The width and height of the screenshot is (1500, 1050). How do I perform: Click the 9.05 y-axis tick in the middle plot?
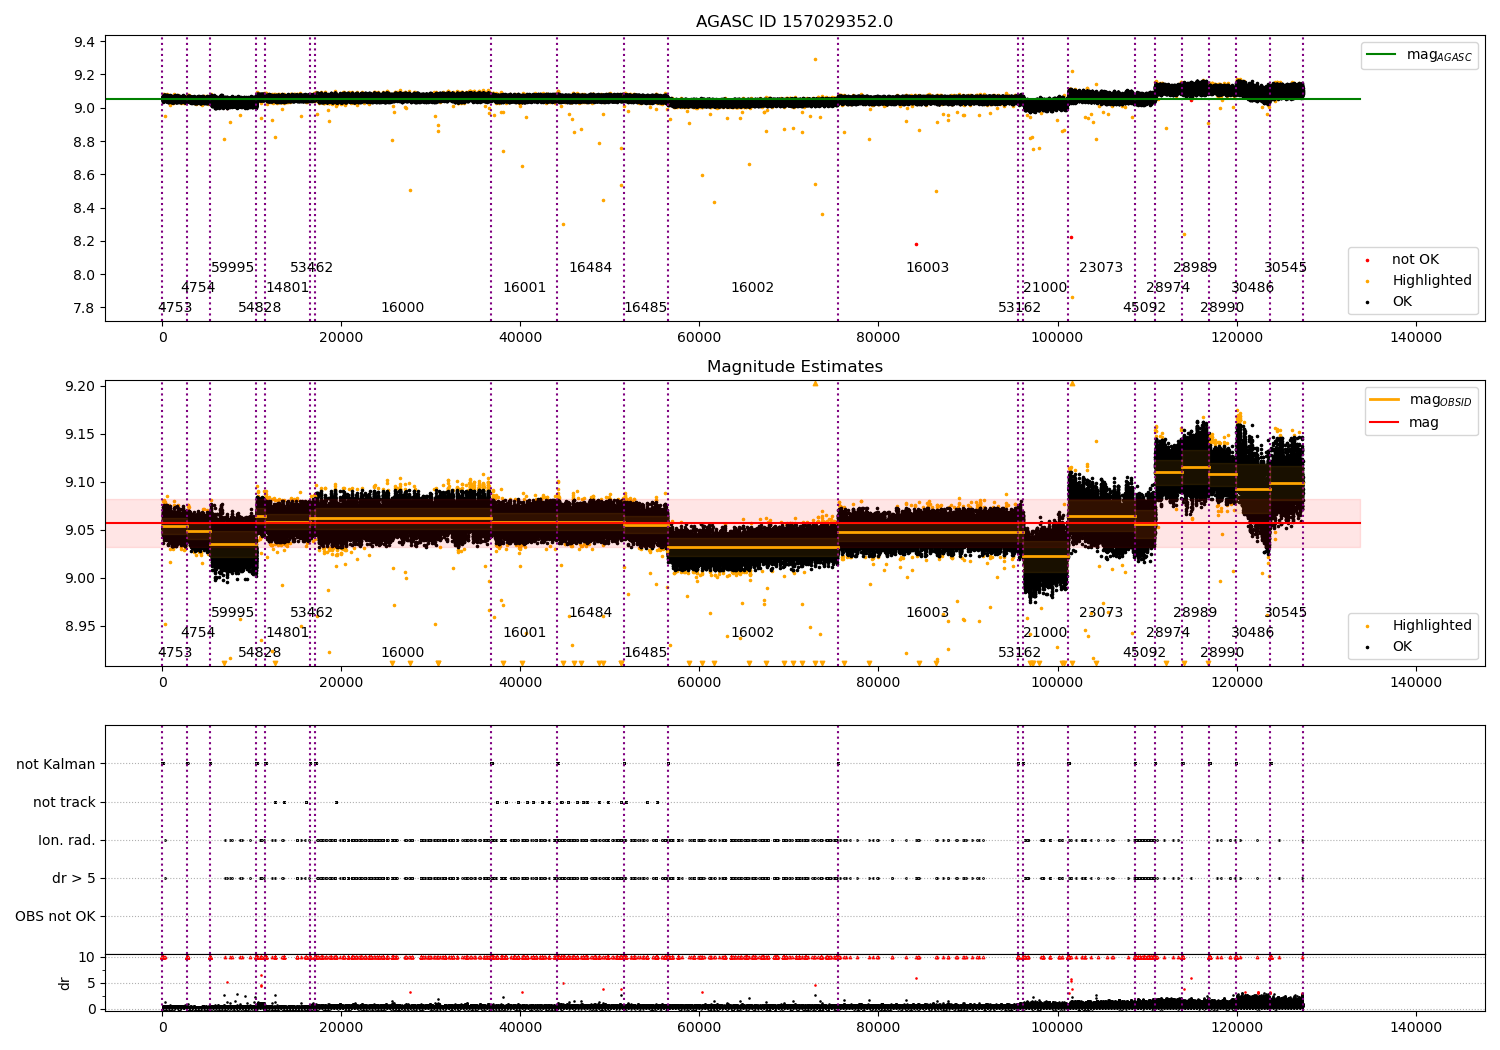(82, 530)
